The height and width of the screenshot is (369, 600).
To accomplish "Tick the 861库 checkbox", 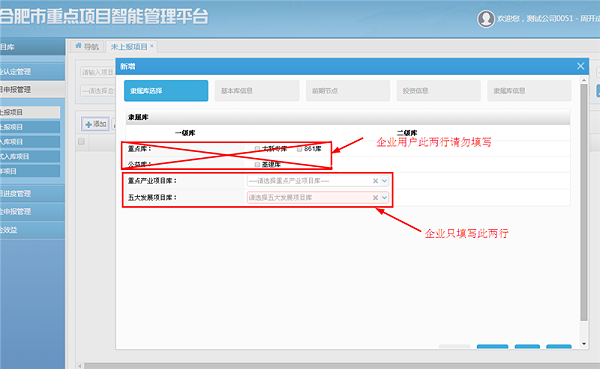I will 299,149.
